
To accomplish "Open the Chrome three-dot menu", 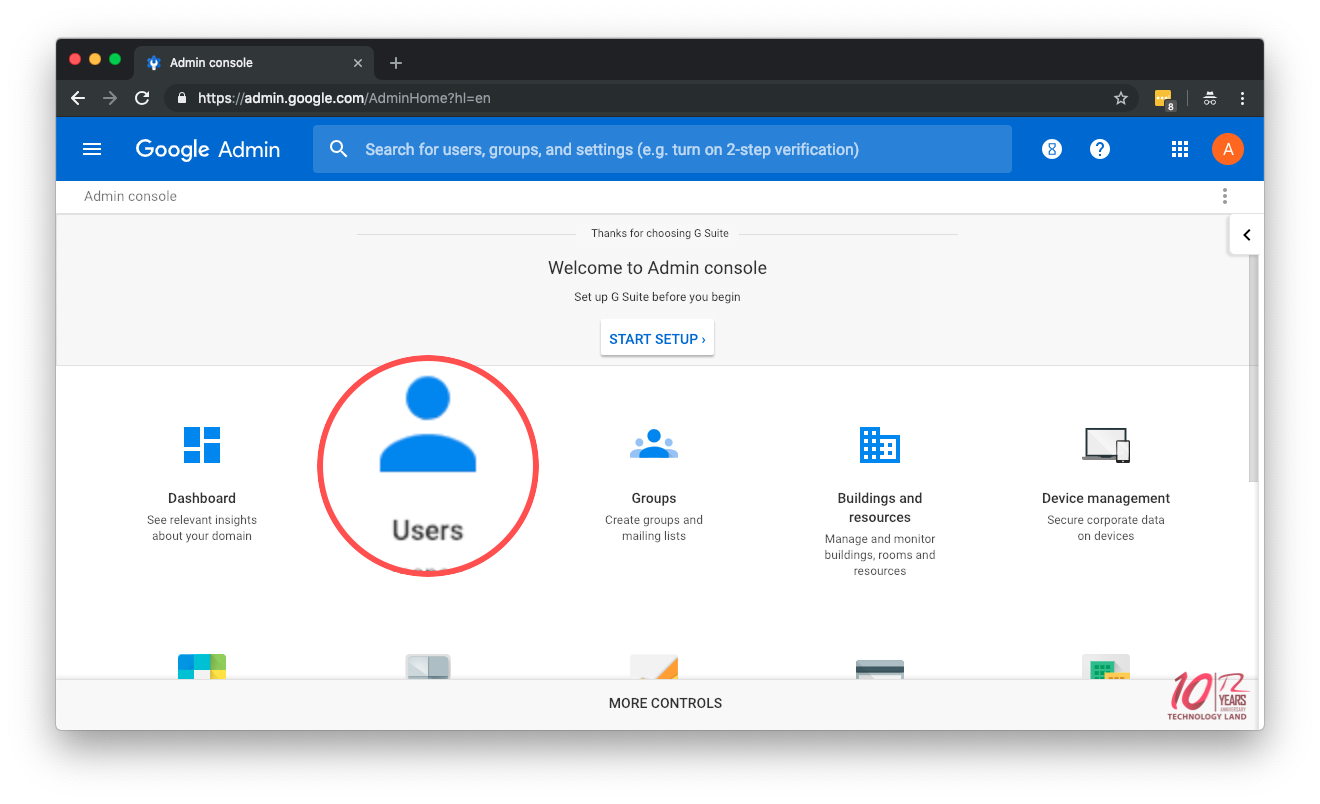I will (1242, 98).
